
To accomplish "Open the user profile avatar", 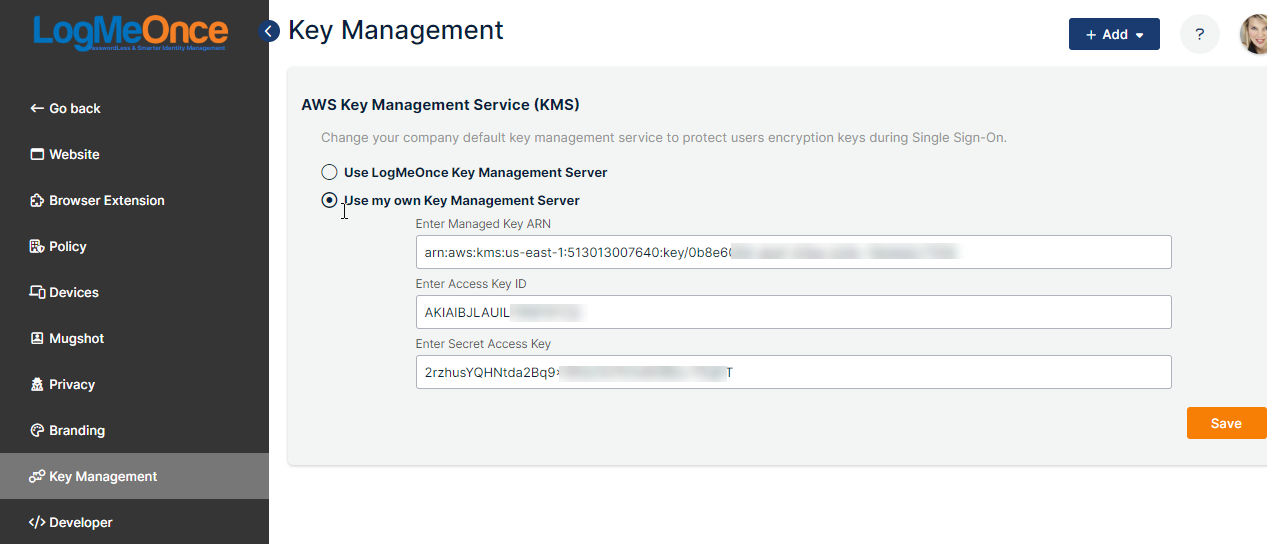I will tap(1254, 34).
